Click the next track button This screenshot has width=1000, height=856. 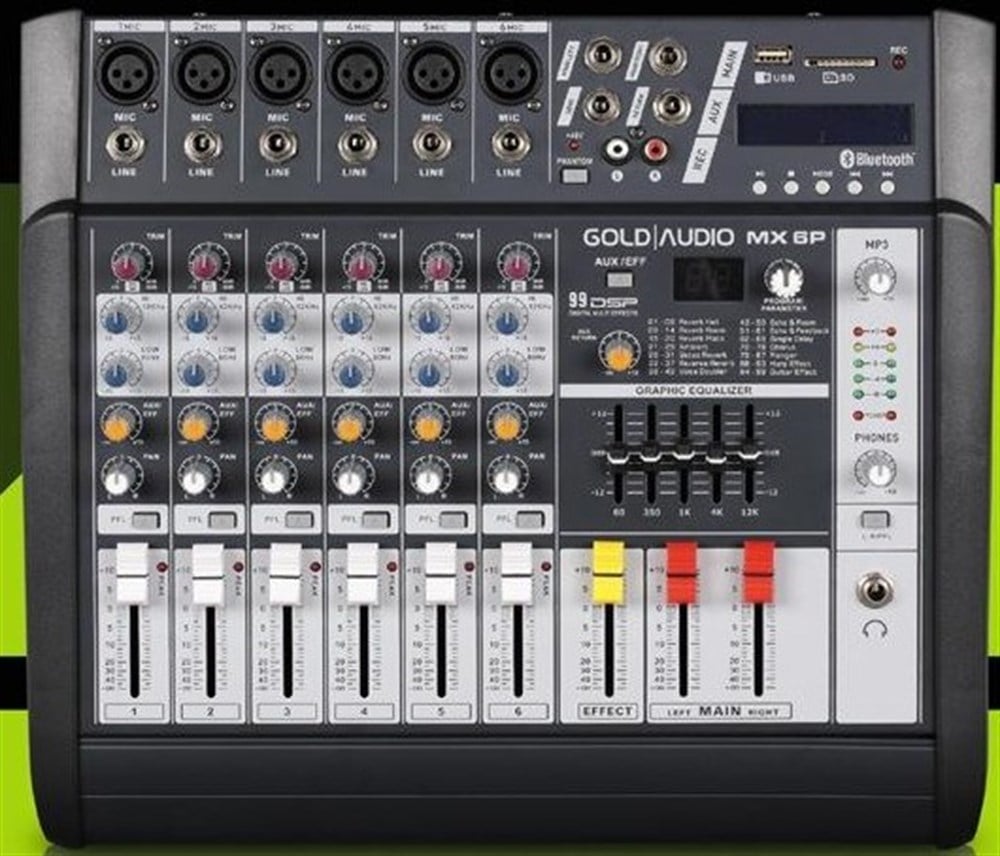click(x=887, y=188)
